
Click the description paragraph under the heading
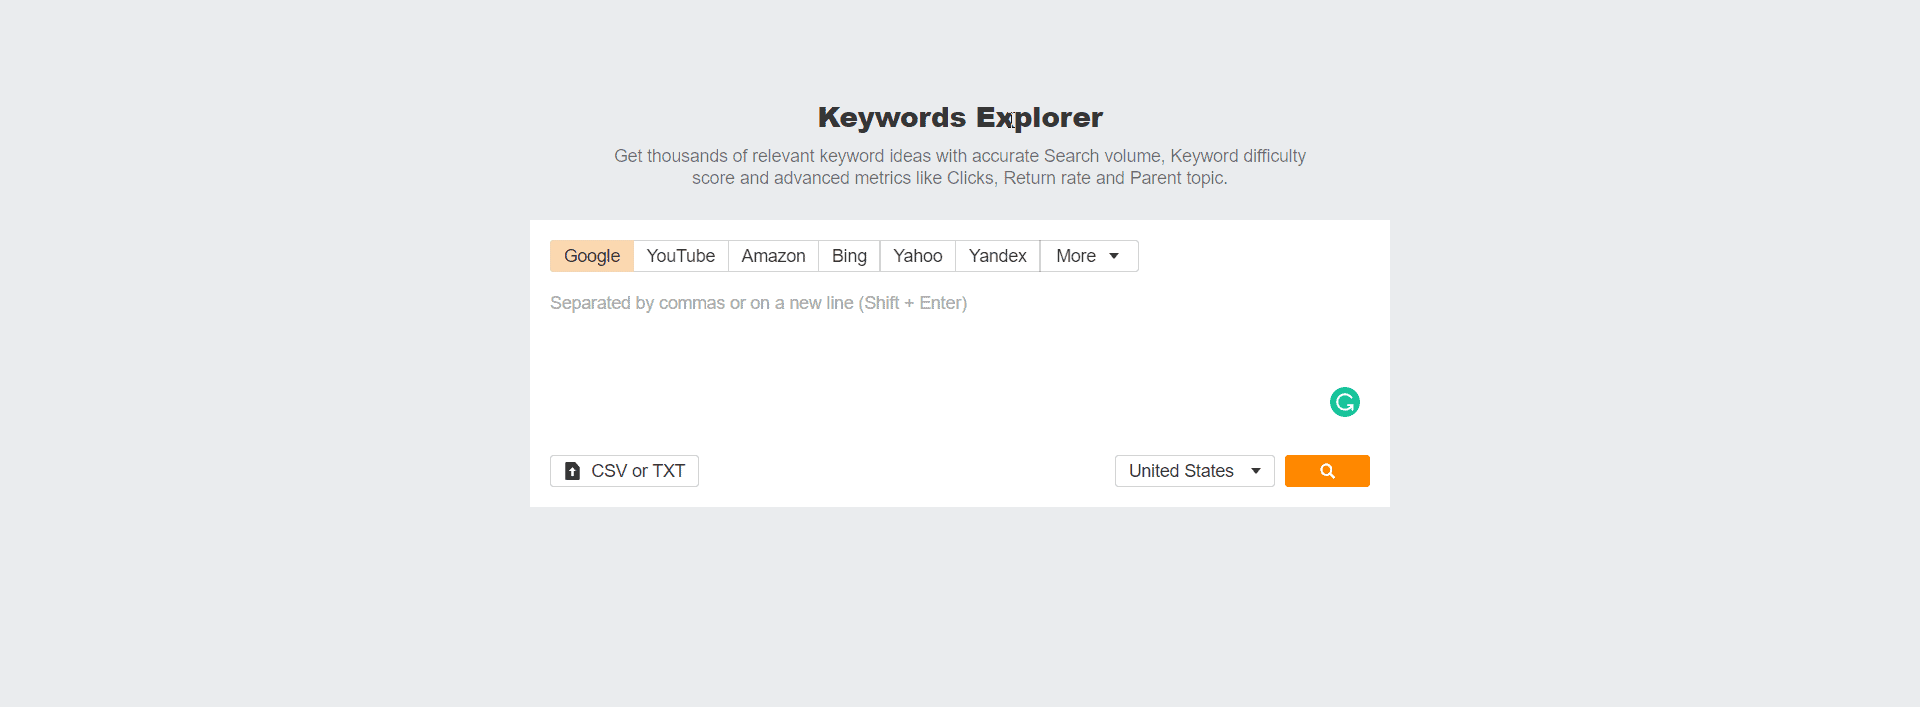pos(960,167)
